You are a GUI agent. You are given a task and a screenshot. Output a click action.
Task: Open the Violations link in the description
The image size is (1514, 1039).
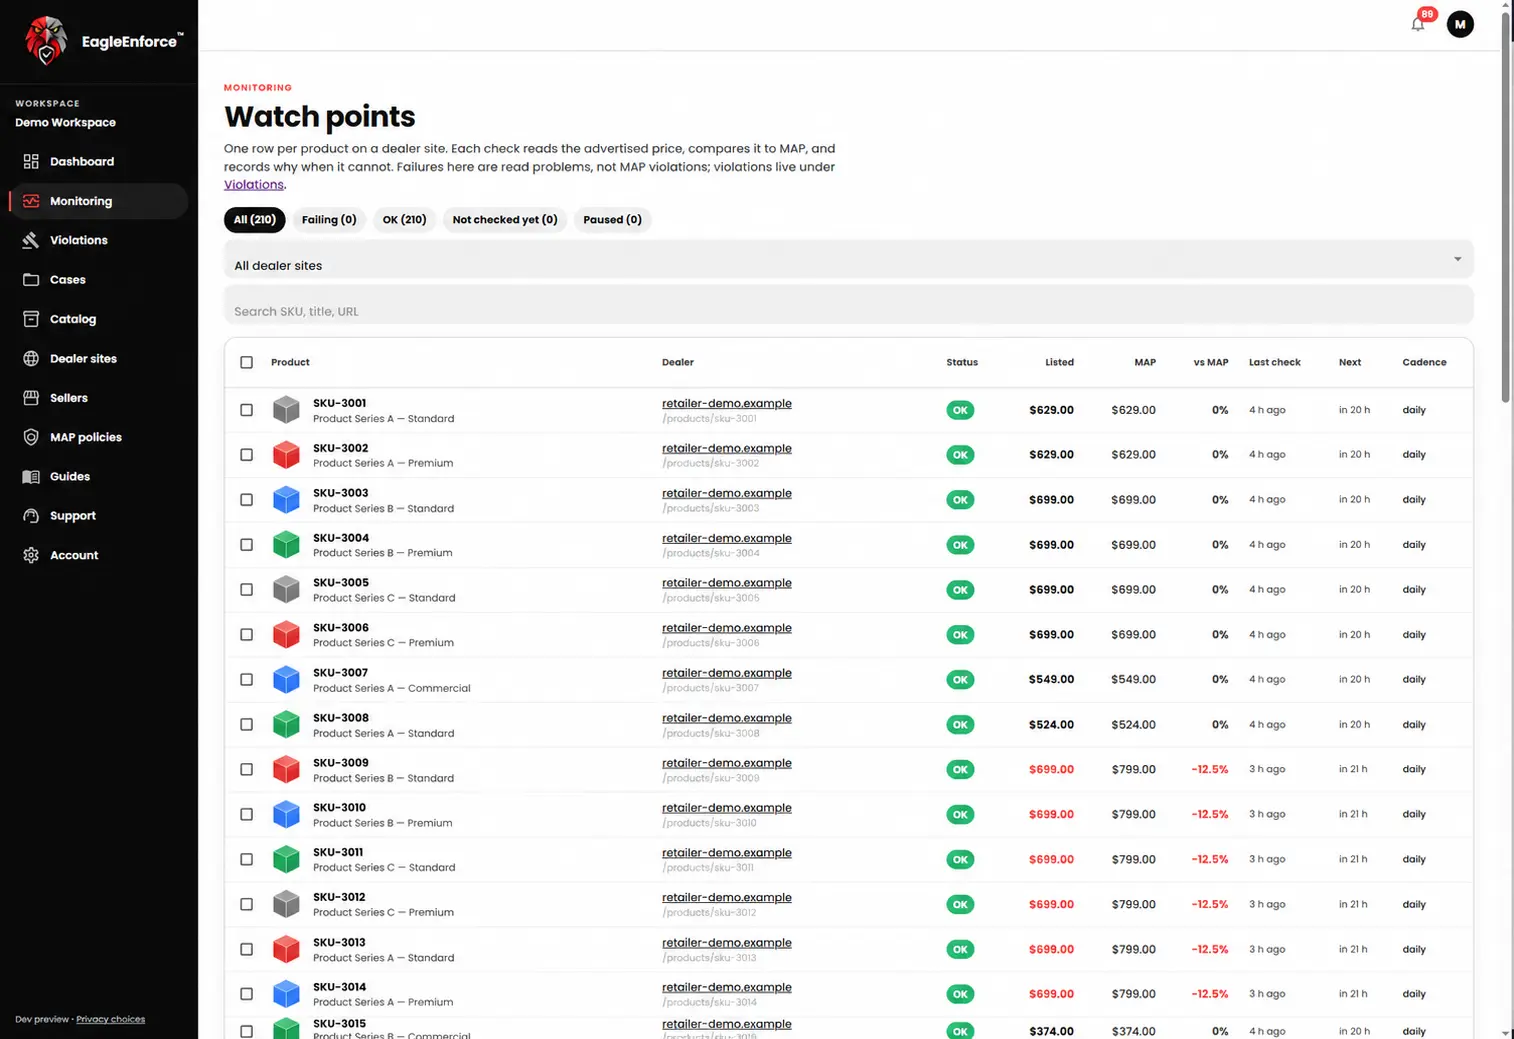(x=253, y=184)
